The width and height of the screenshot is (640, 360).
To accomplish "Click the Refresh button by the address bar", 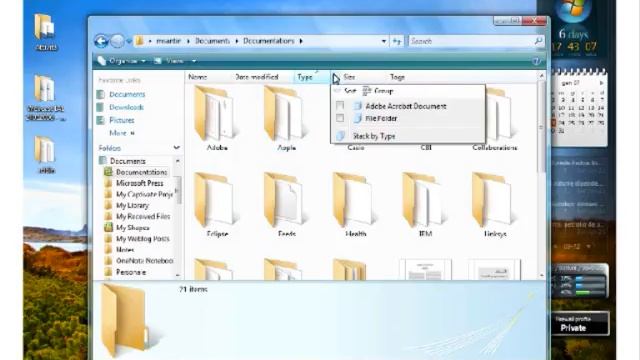I will pyautogui.click(x=397, y=41).
